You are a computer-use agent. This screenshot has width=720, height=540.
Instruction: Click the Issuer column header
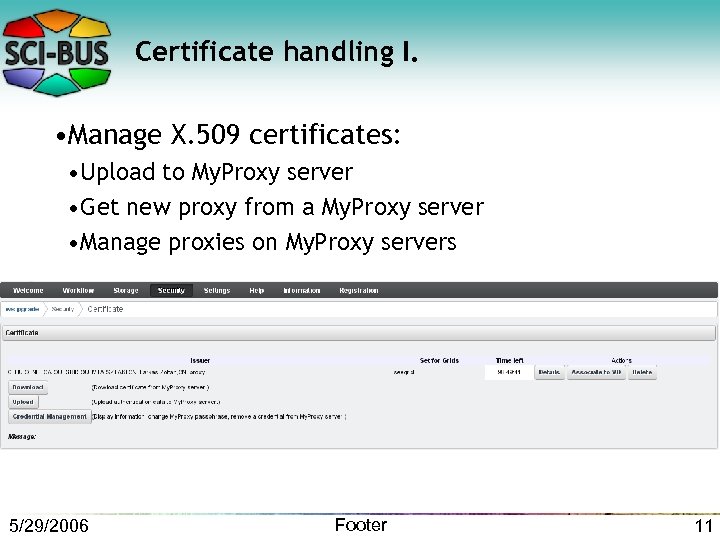pyautogui.click(x=200, y=360)
